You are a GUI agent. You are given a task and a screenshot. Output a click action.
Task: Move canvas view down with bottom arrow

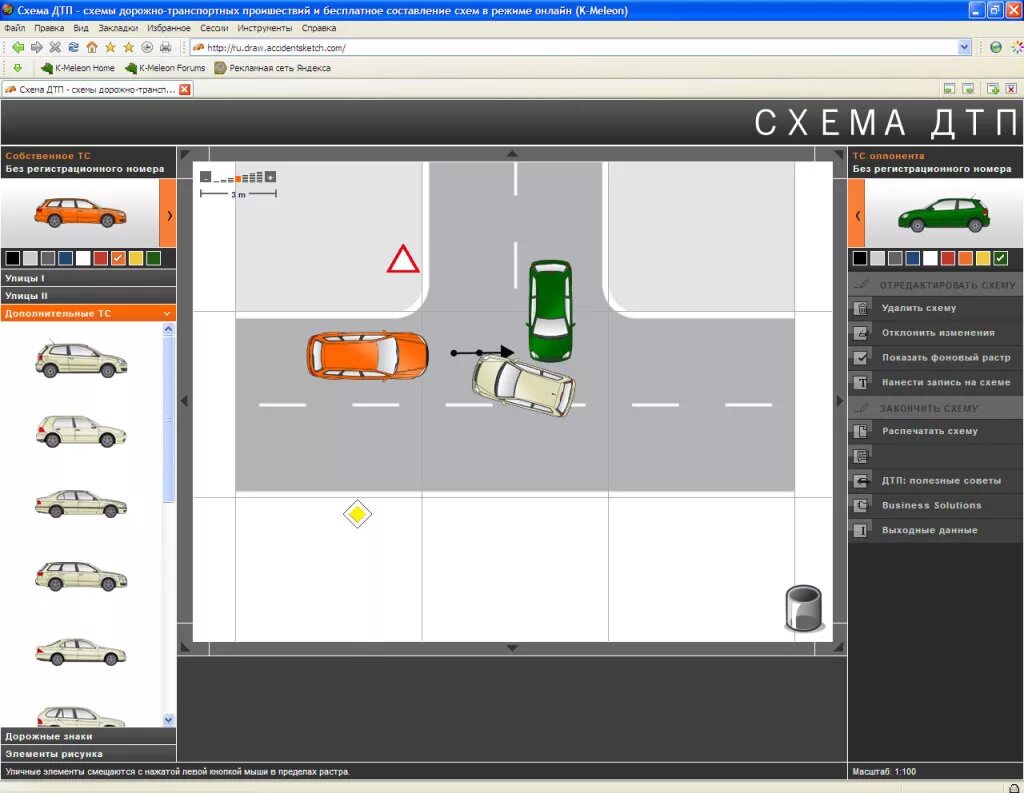coord(512,648)
